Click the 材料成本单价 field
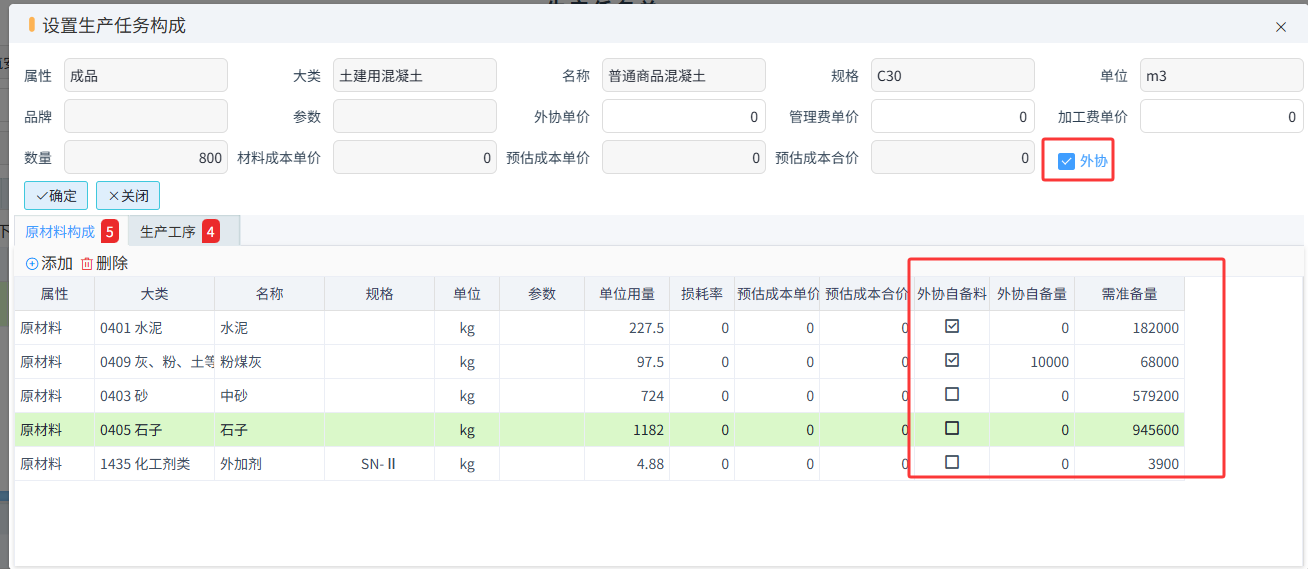The width and height of the screenshot is (1308, 569). (x=415, y=157)
